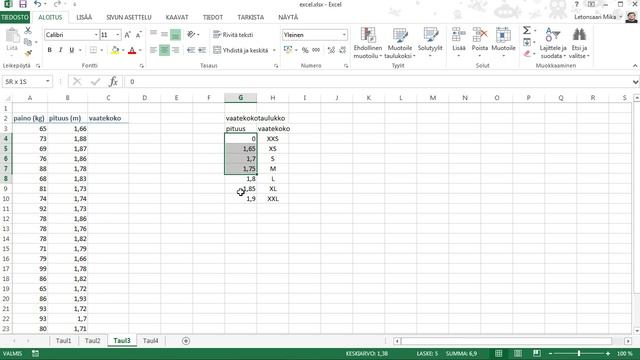Click the Copy icon in clipboard group

click(x=28, y=42)
